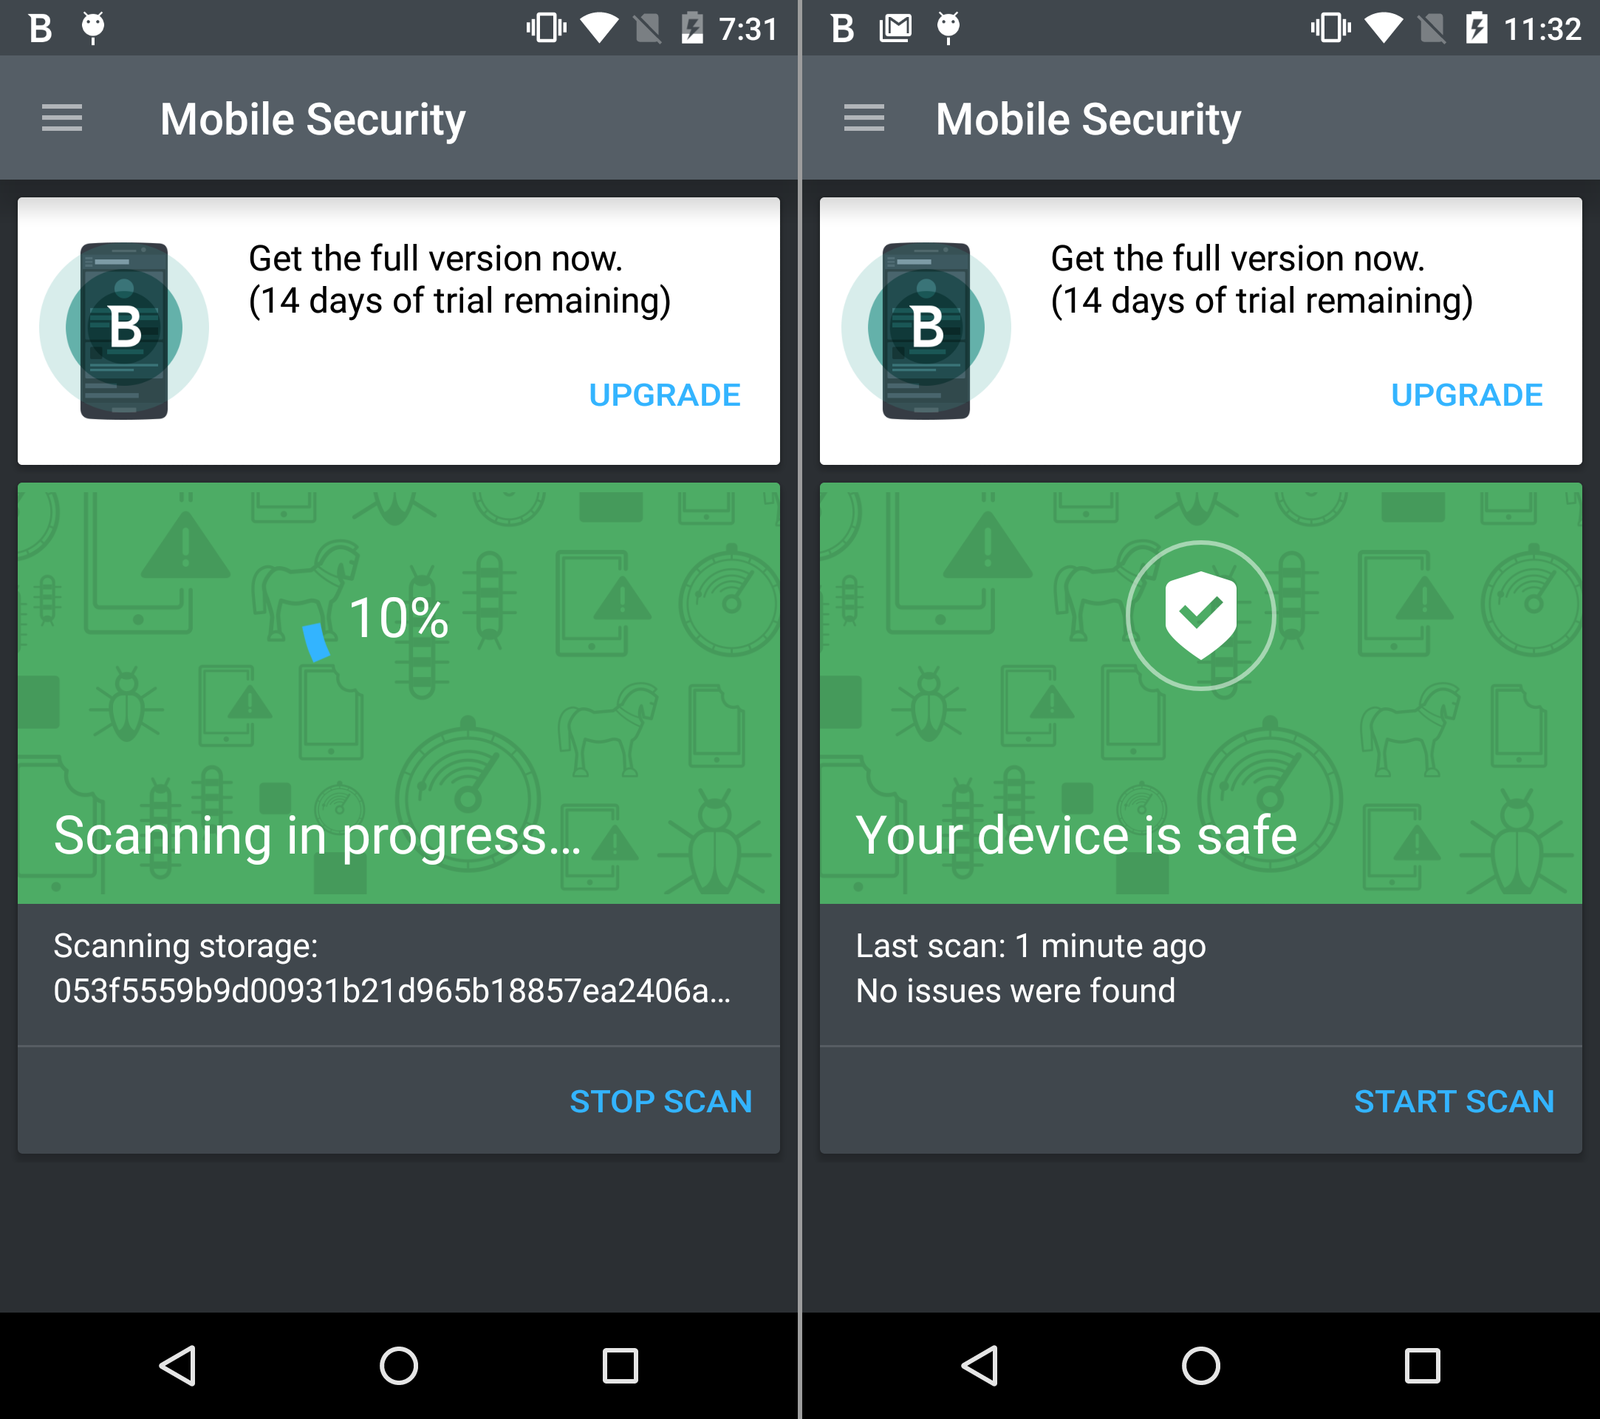Image resolution: width=1600 pixels, height=1419 pixels.
Task: Tap START SCAN to begin scanning
Action: click(1454, 1101)
